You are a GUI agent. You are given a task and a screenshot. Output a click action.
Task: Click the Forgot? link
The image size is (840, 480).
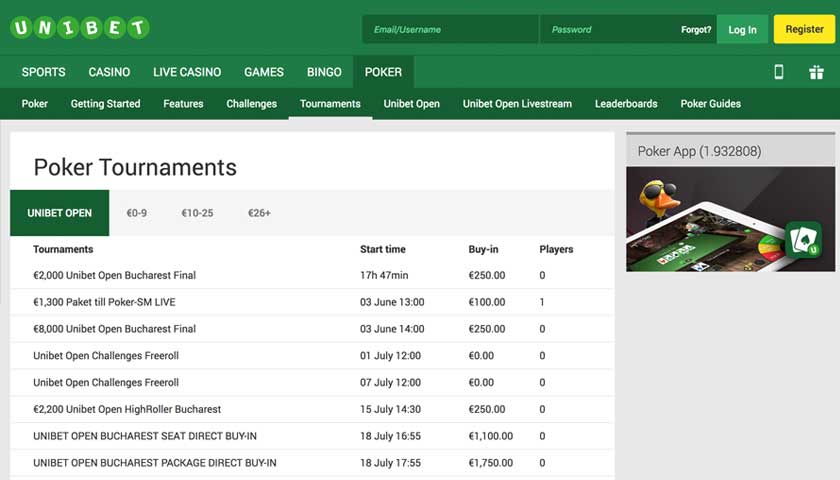click(696, 29)
